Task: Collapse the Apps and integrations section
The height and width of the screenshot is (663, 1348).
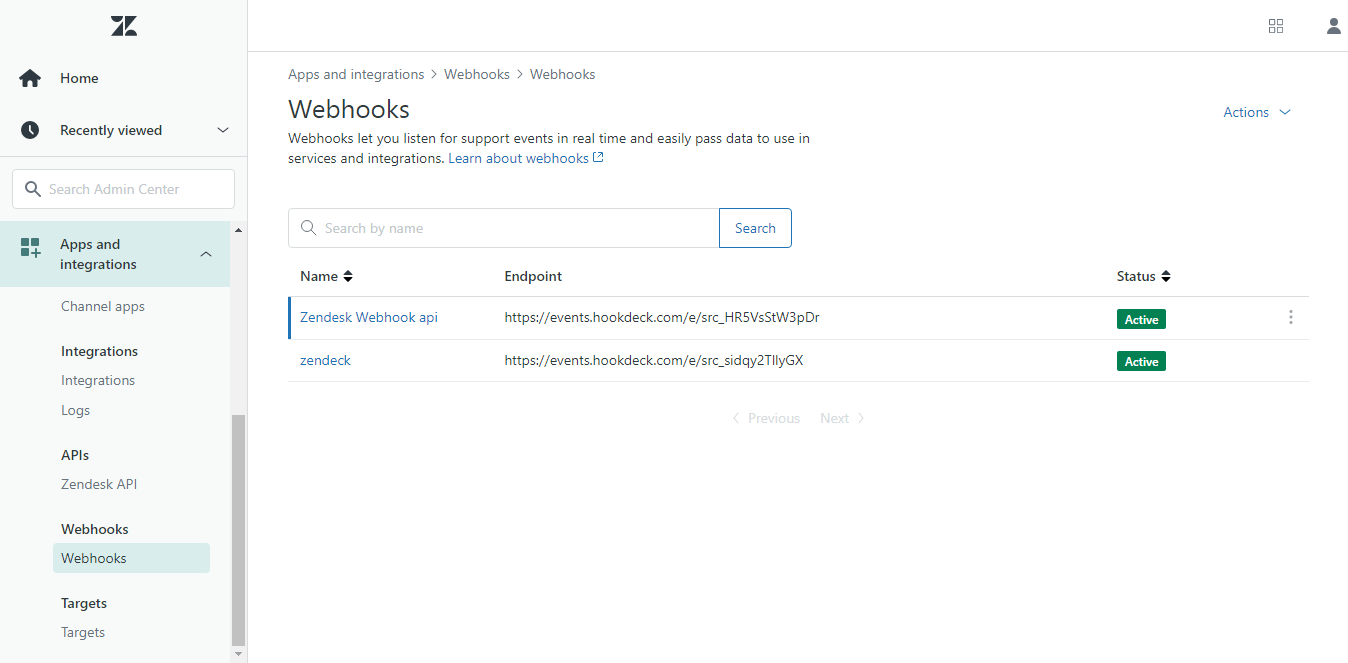Action: click(x=206, y=253)
